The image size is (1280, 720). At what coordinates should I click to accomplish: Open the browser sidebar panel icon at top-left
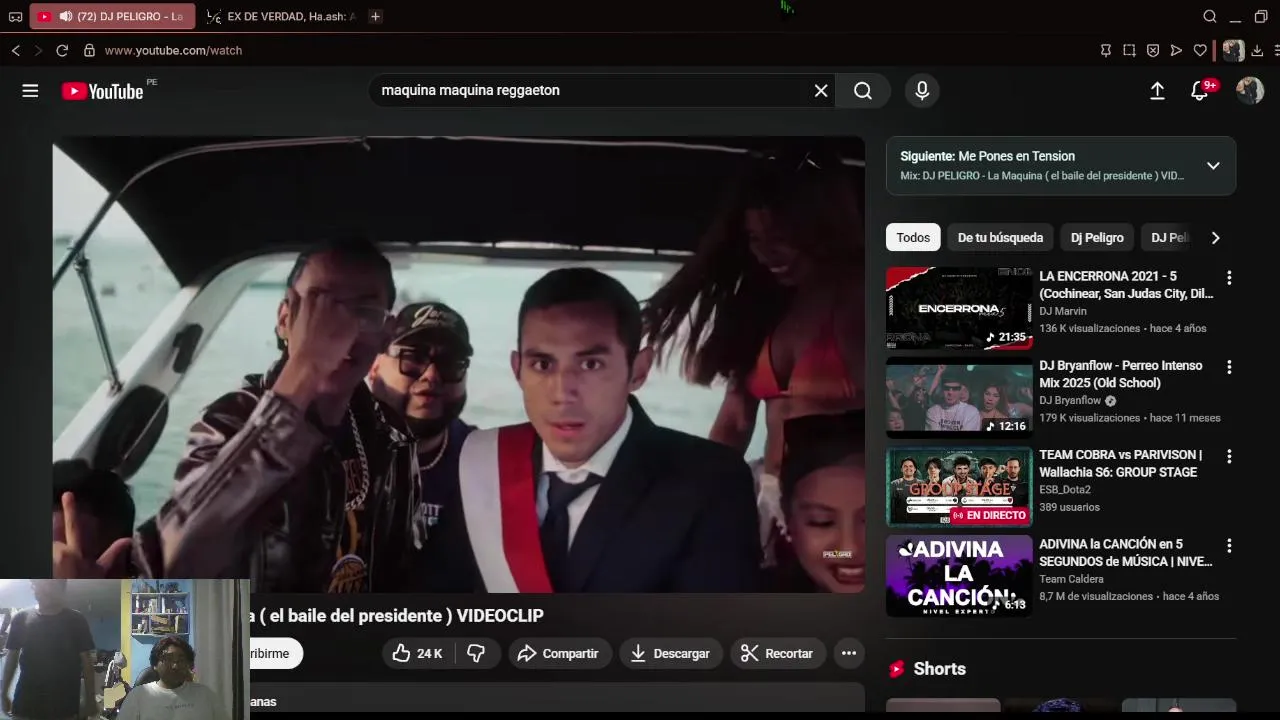tap(15, 16)
